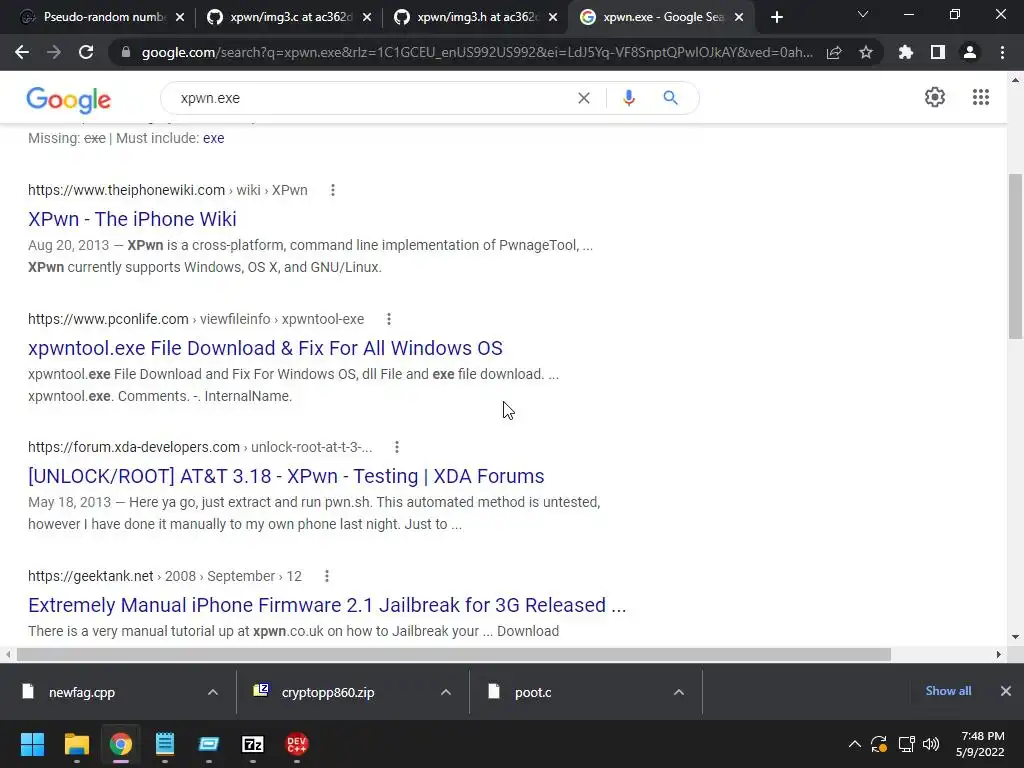
Task: Close the xpwn.exe Google Search tab
Action: (739, 17)
